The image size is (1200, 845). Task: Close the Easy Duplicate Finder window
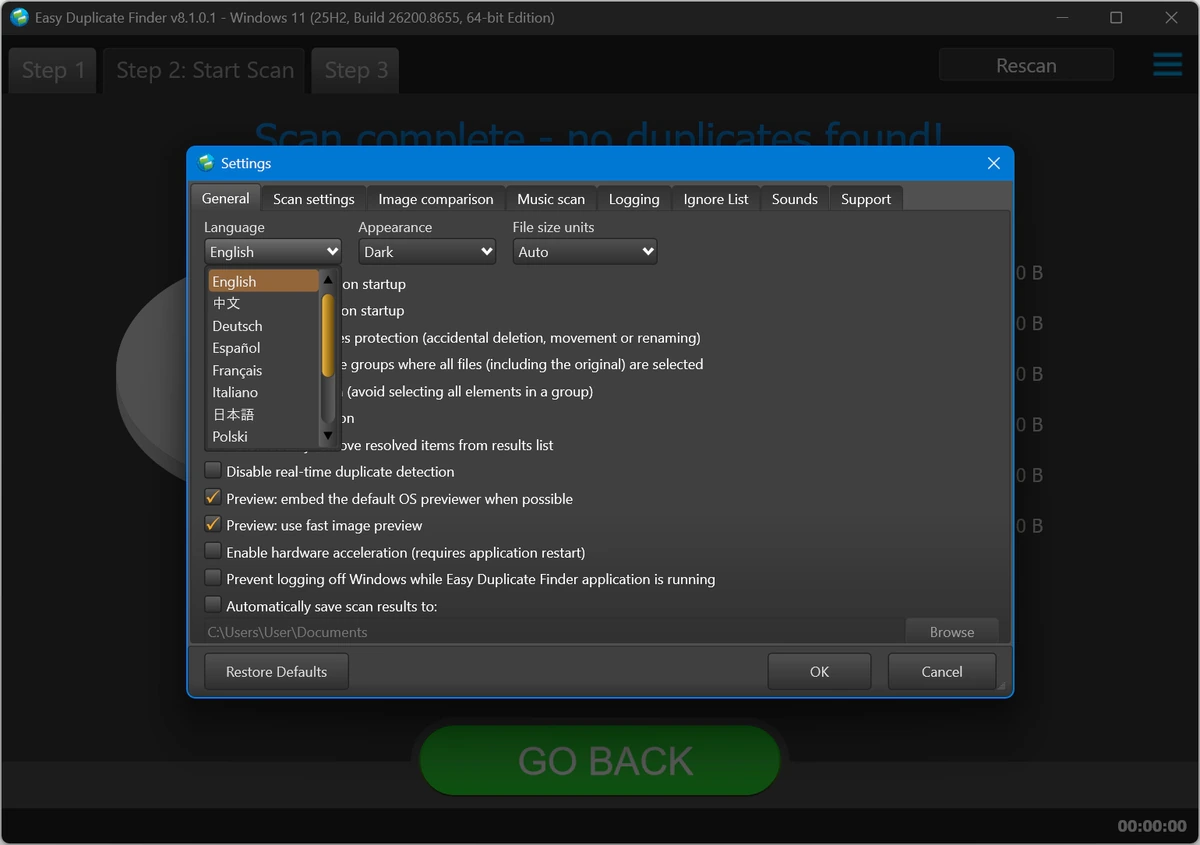[x=1170, y=17]
